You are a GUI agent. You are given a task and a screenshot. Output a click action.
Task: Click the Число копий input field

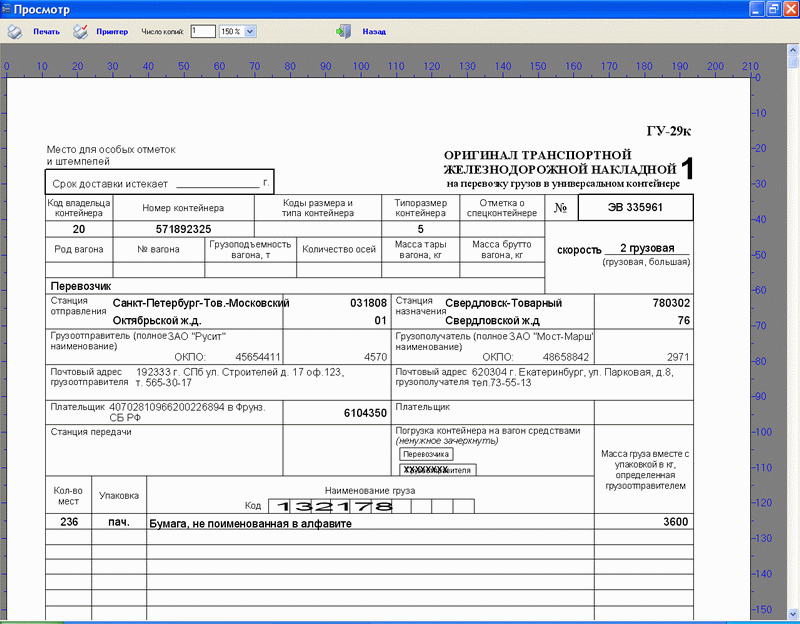click(x=203, y=32)
